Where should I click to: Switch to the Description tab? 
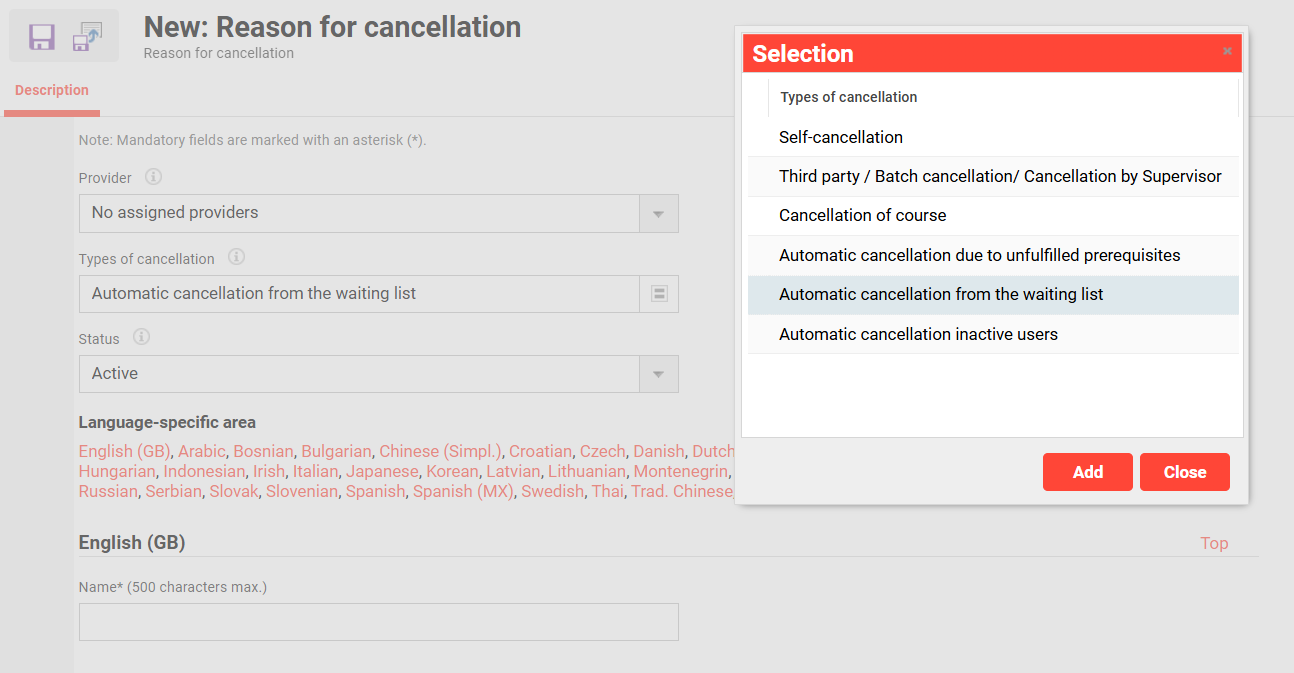51,90
